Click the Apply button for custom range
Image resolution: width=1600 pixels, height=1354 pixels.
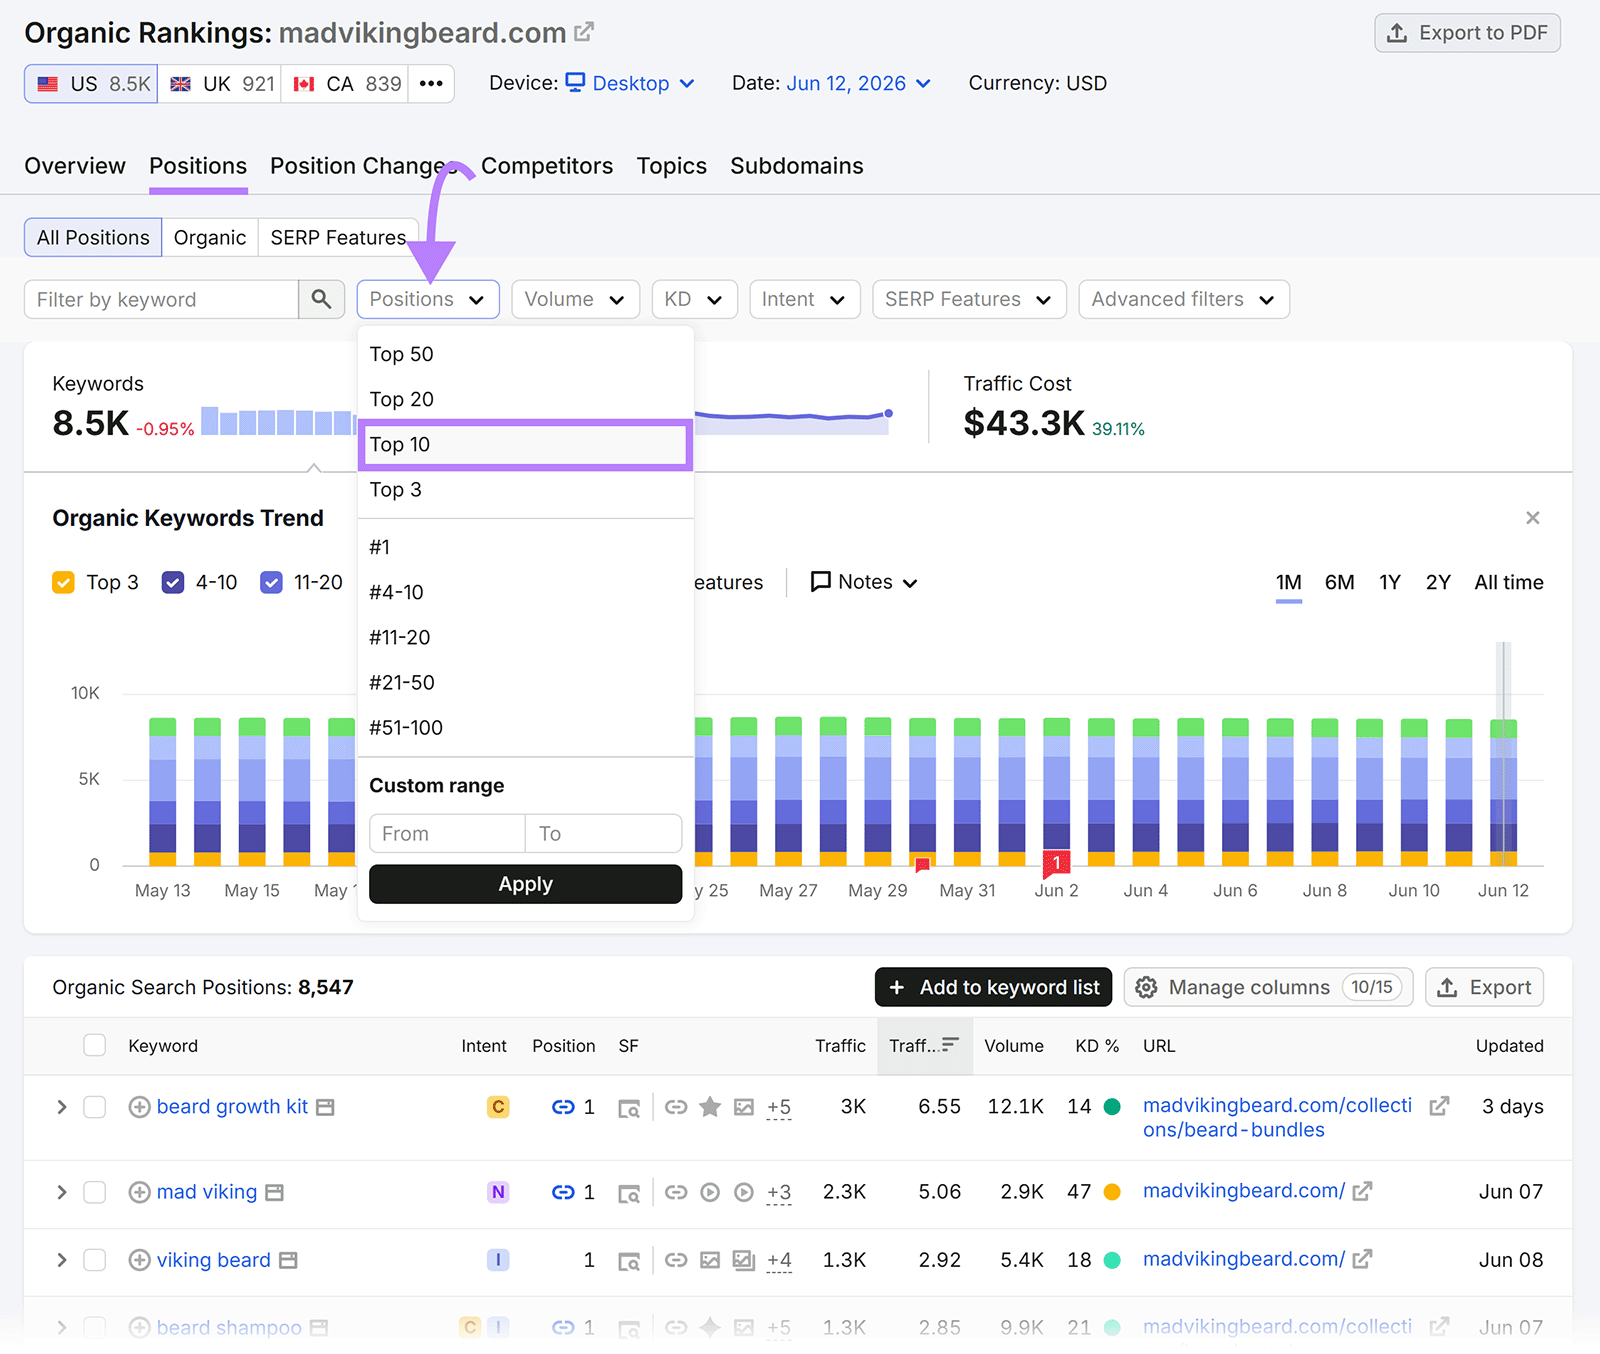pos(525,884)
